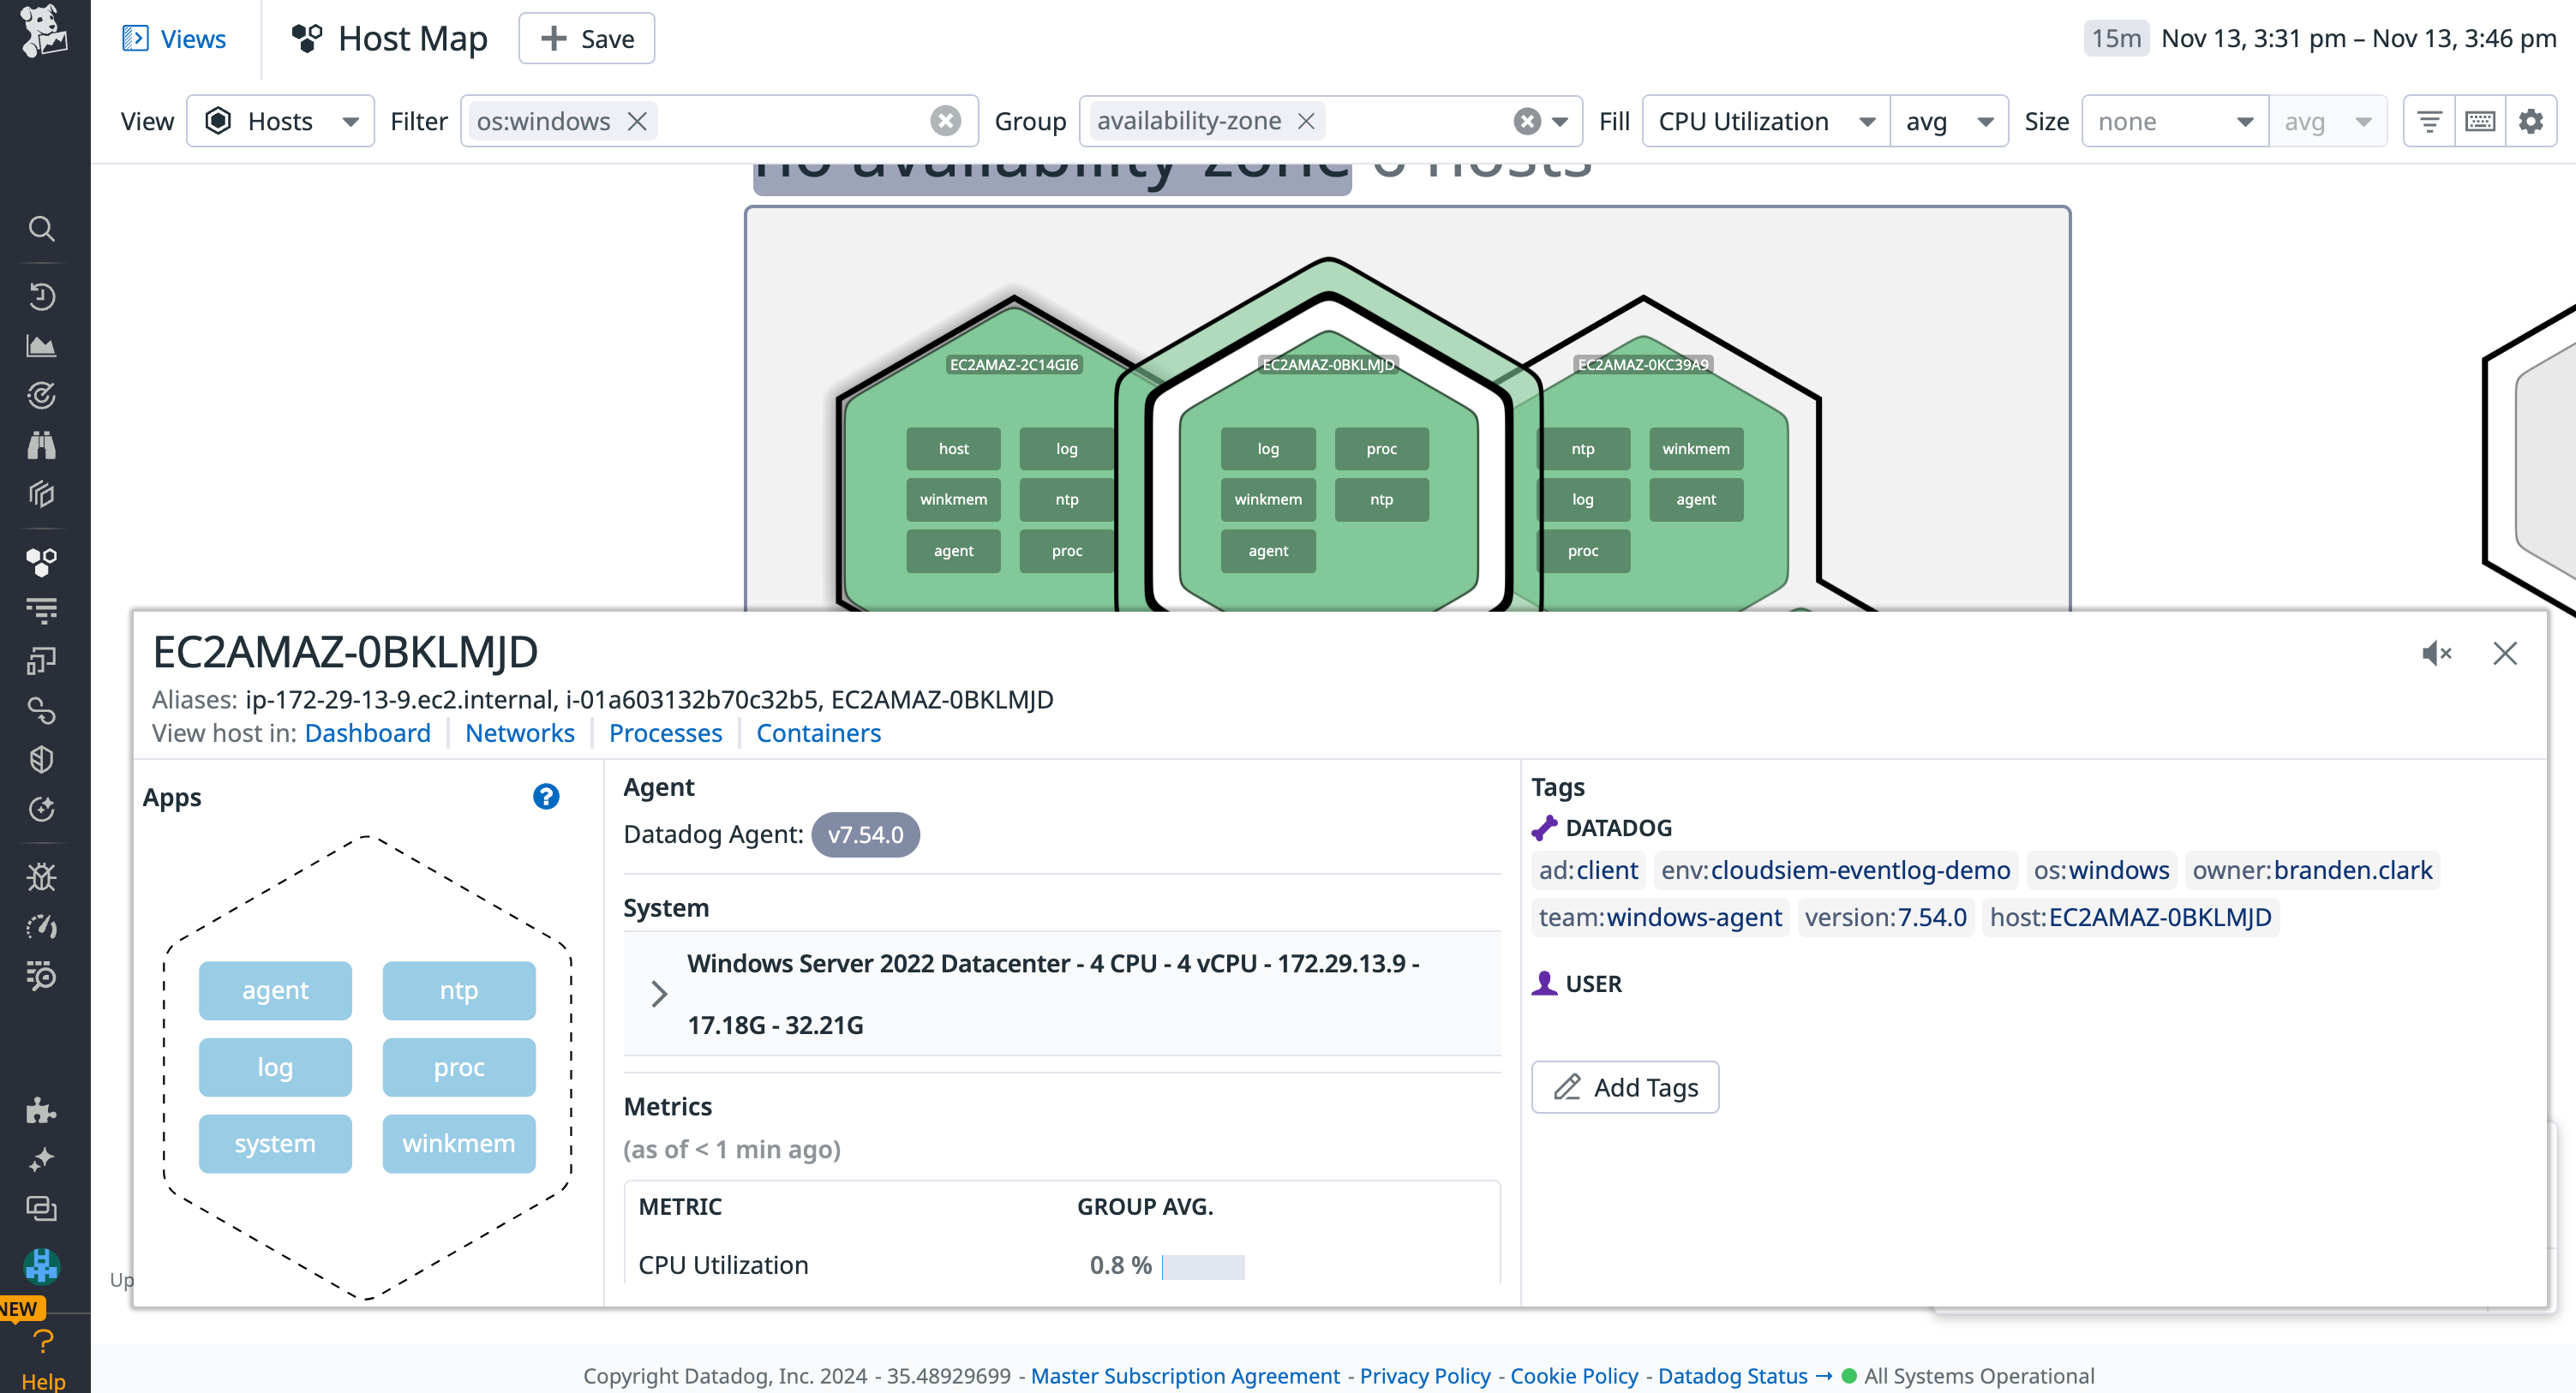Image resolution: width=2576 pixels, height=1393 pixels.
Task: Click the shield security icon in sidebar
Action: pos(42,758)
